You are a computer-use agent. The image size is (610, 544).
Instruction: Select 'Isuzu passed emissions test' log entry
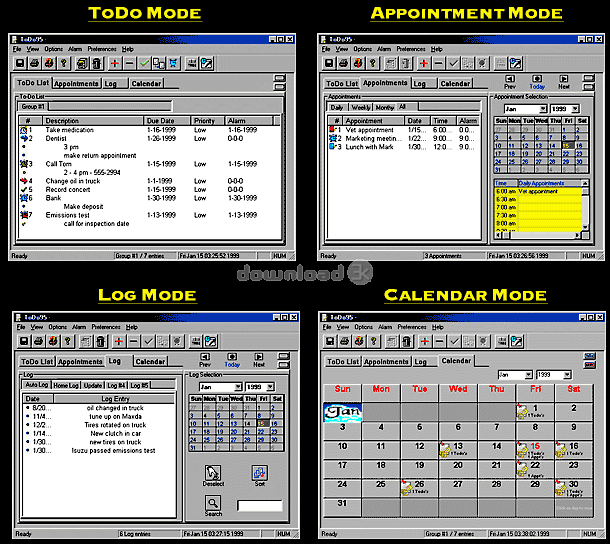coord(99,451)
